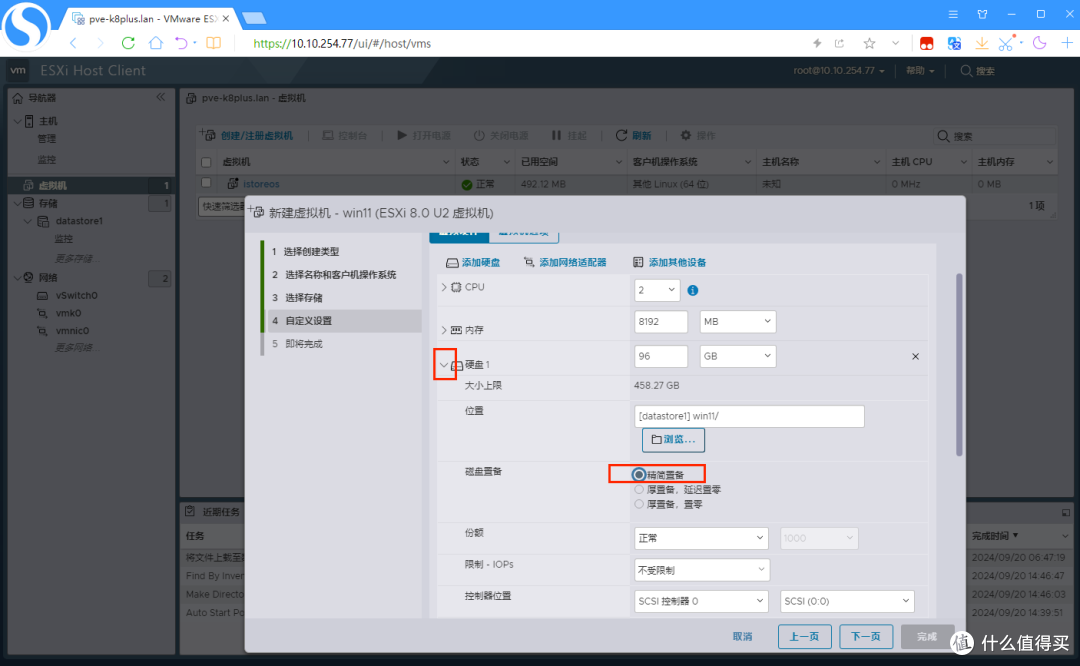The height and width of the screenshot is (666, 1080).
Task: Expand the CPU settings row
Action: [x=444, y=287]
